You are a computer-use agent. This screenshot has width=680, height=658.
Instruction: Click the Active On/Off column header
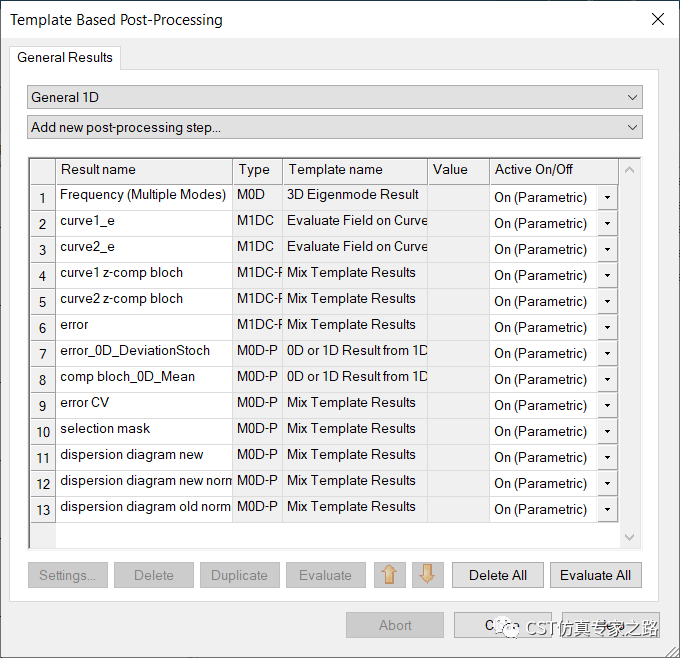(x=554, y=171)
